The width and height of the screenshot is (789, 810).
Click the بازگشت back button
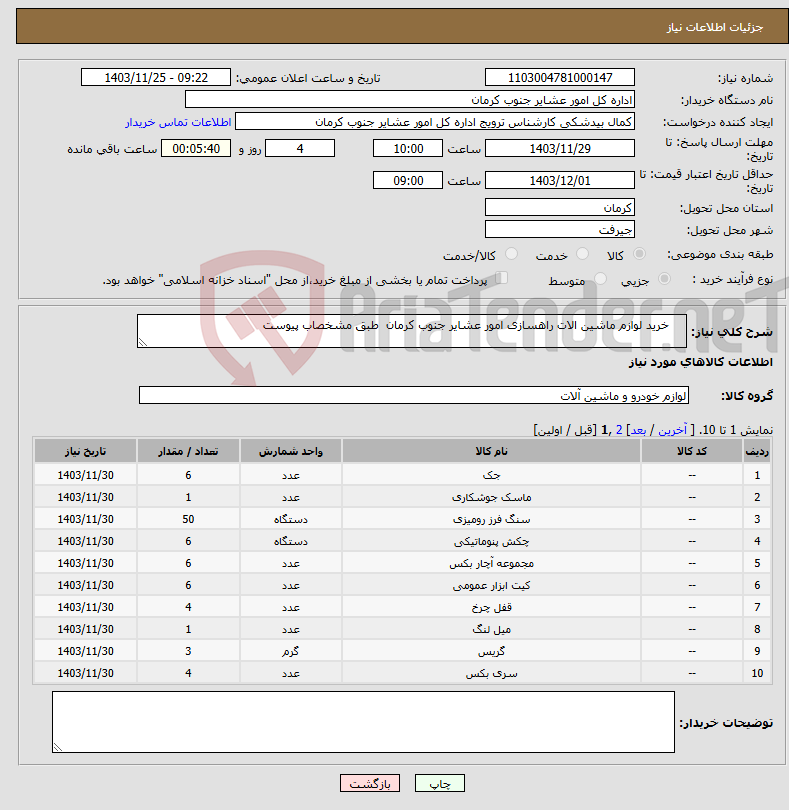point(369,783)
